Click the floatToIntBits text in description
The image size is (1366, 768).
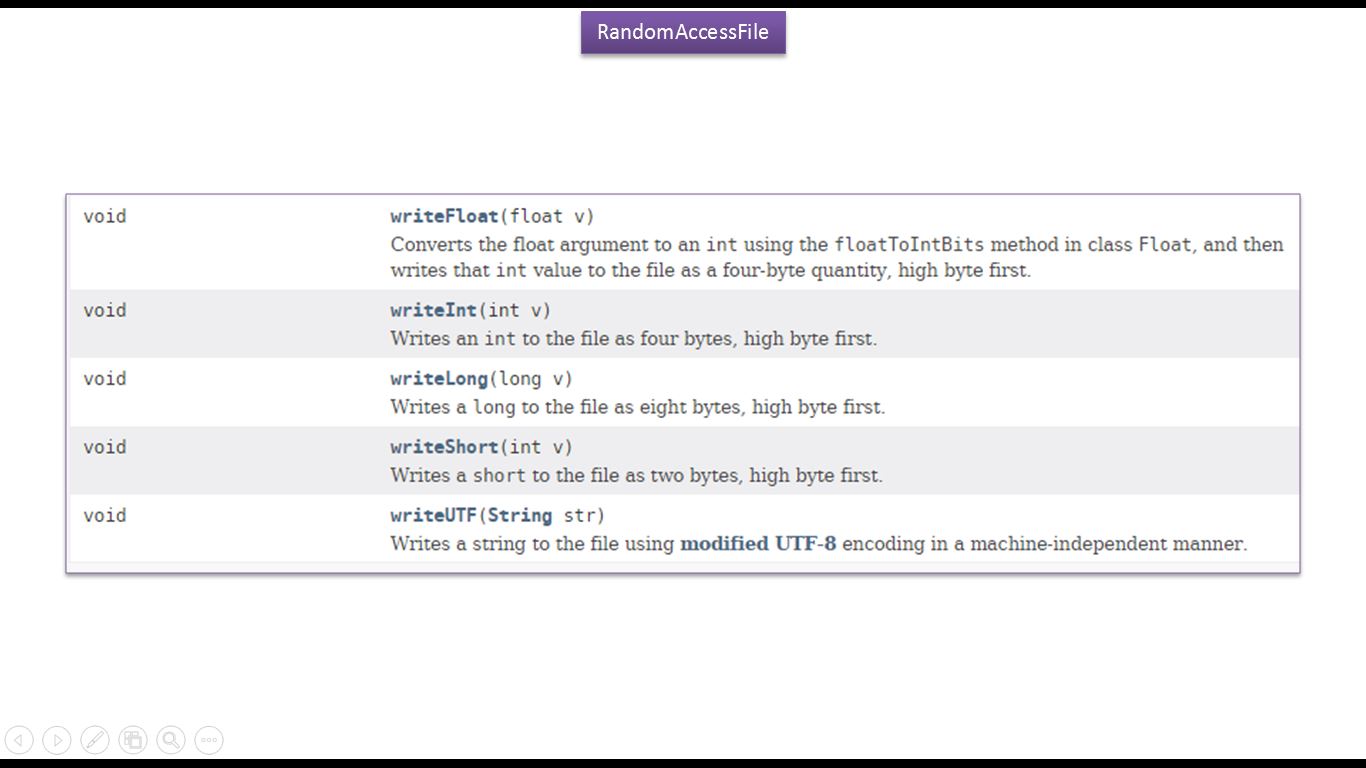point(909,245)
